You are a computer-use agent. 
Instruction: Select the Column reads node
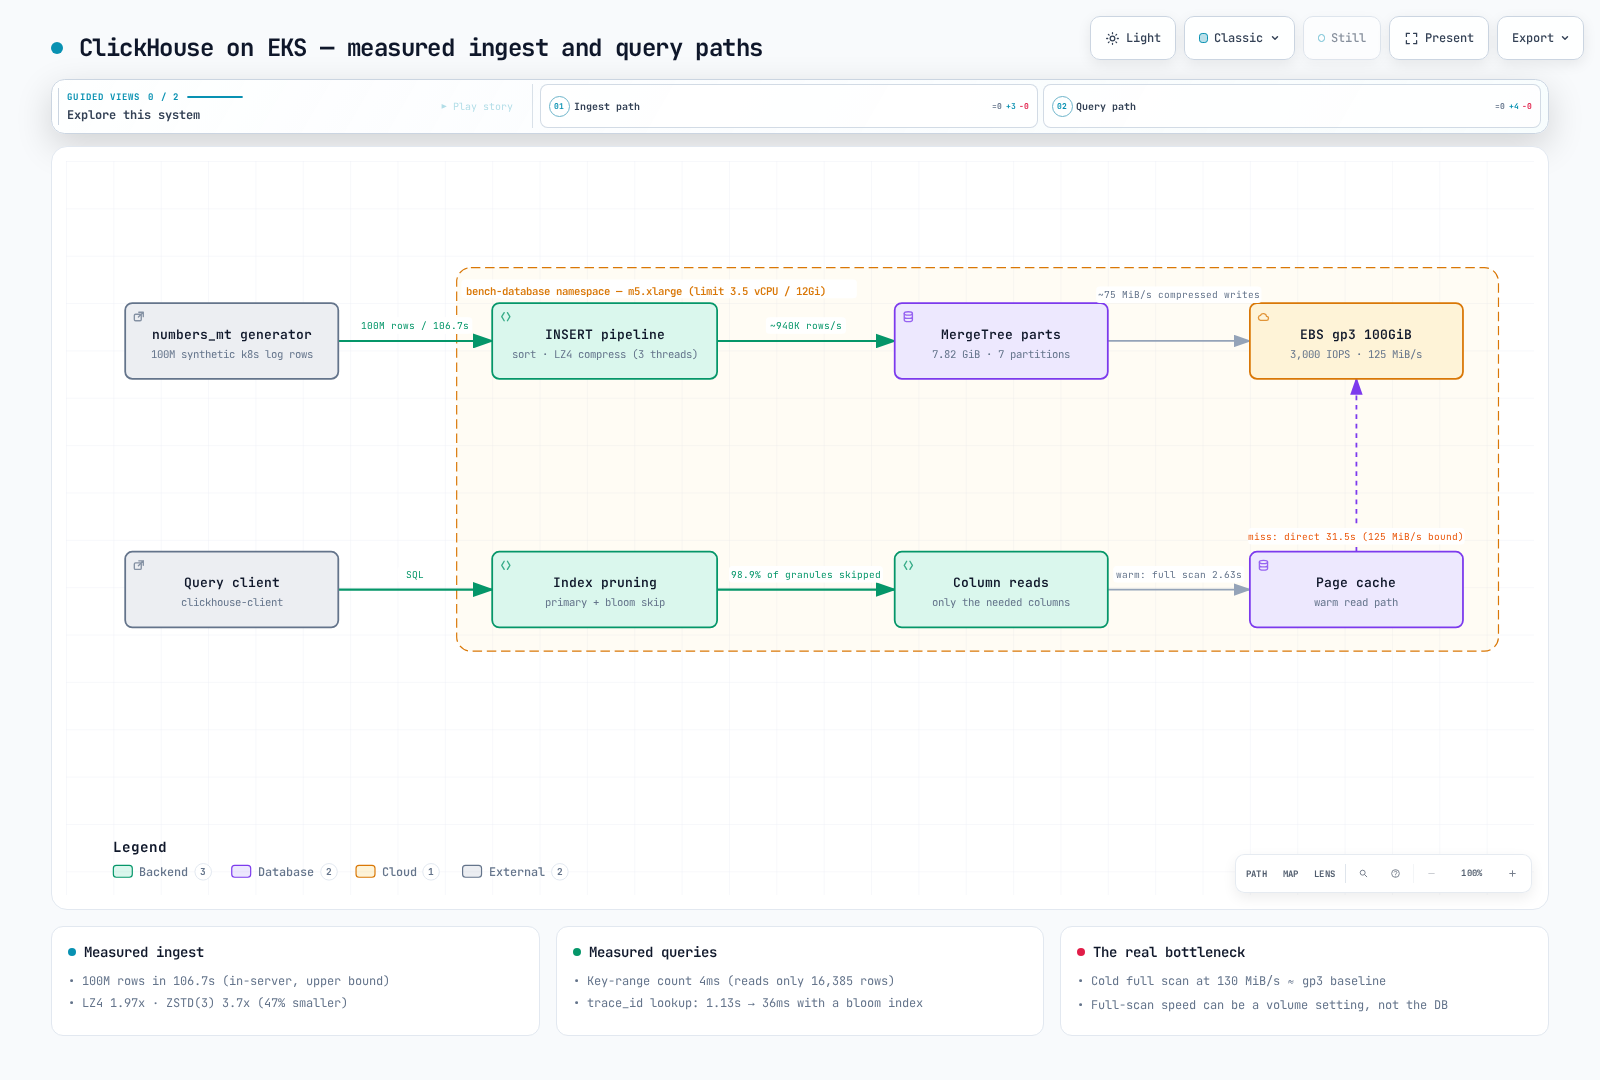coord(1001,590)
